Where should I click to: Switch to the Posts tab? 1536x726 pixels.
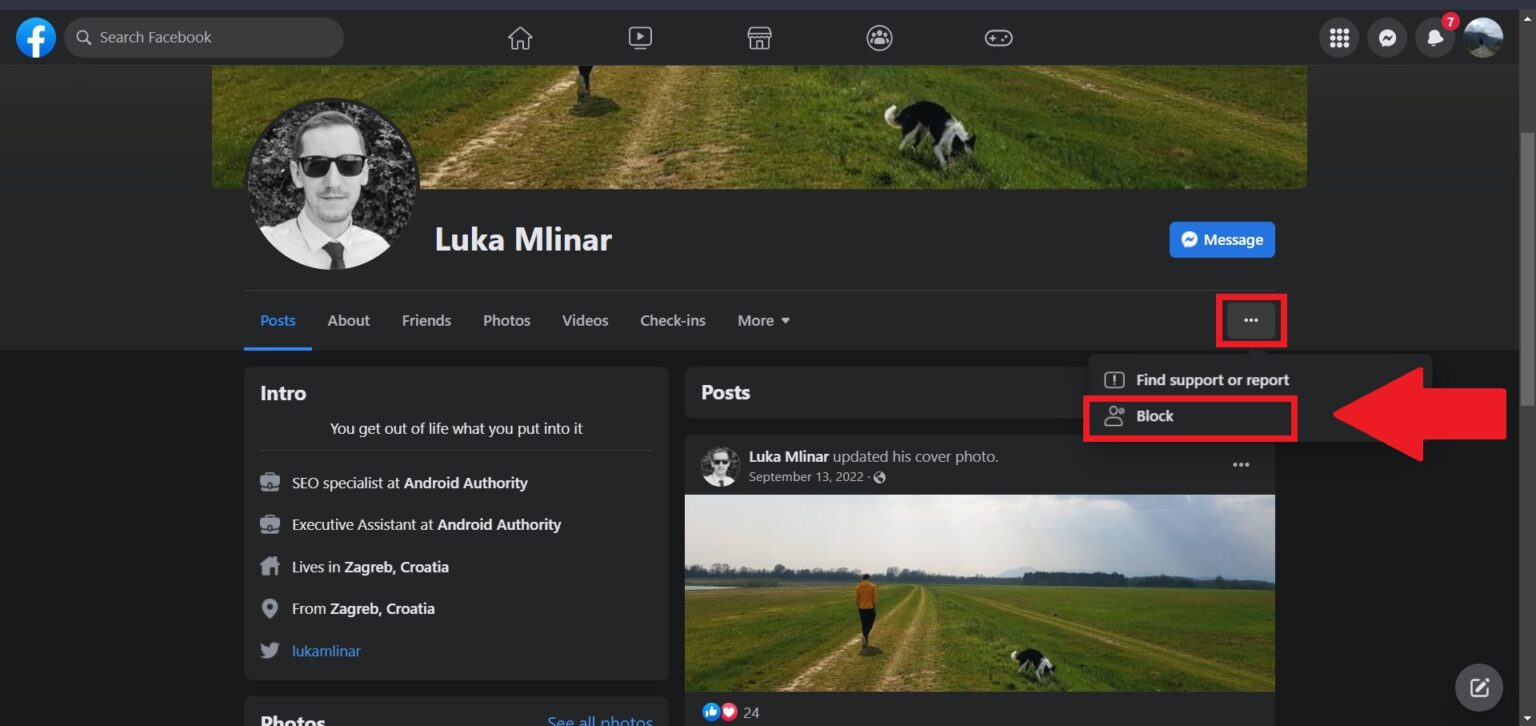click(278, 321)
